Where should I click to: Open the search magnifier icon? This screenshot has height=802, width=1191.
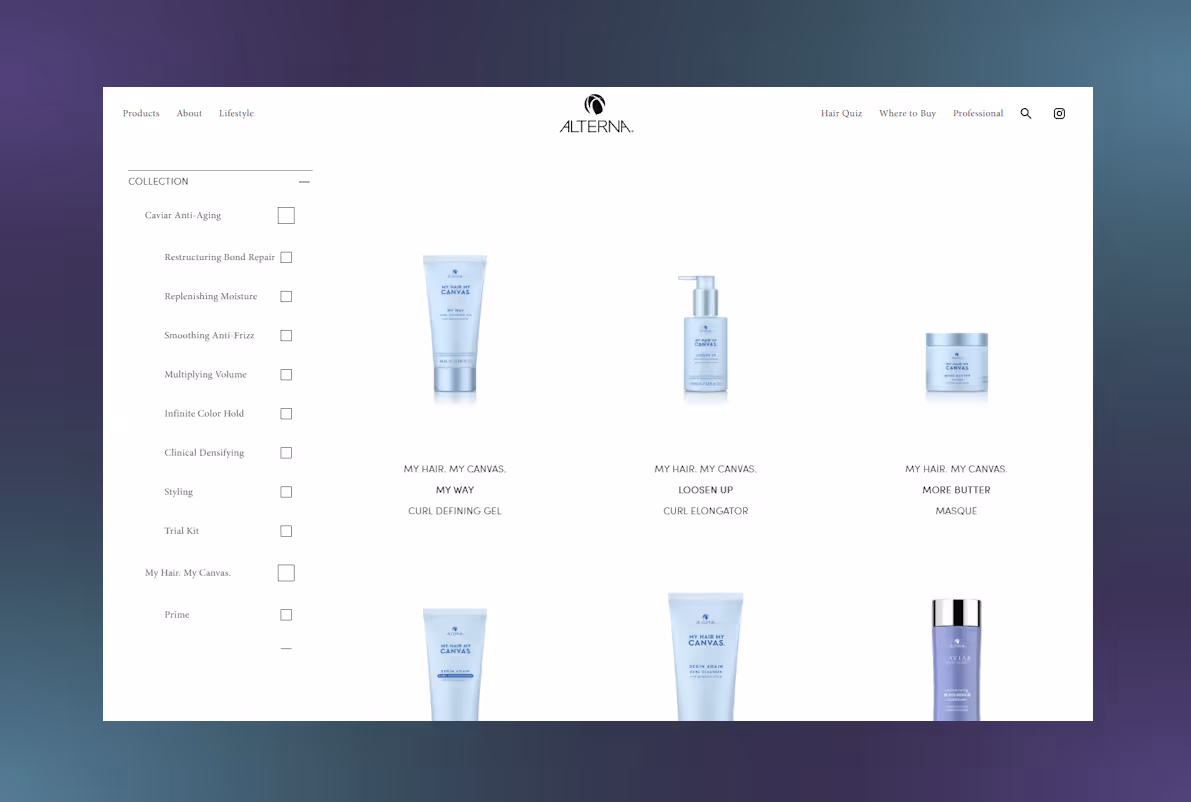point(1025,113)
